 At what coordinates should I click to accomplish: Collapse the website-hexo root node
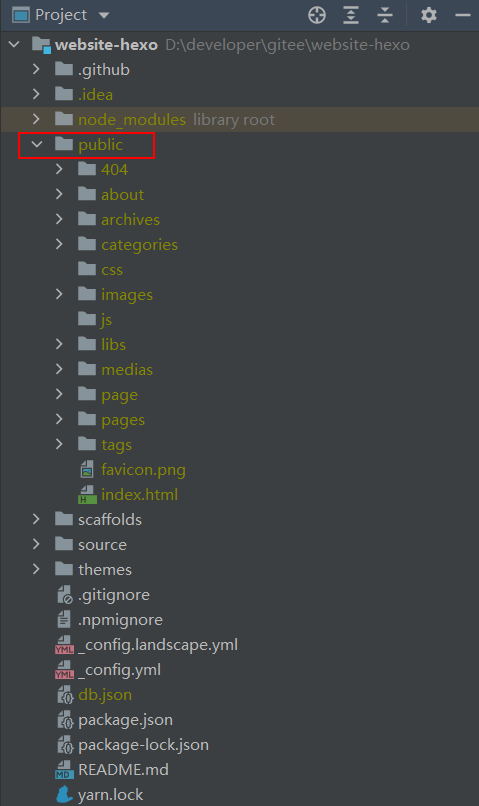(14, 44)
